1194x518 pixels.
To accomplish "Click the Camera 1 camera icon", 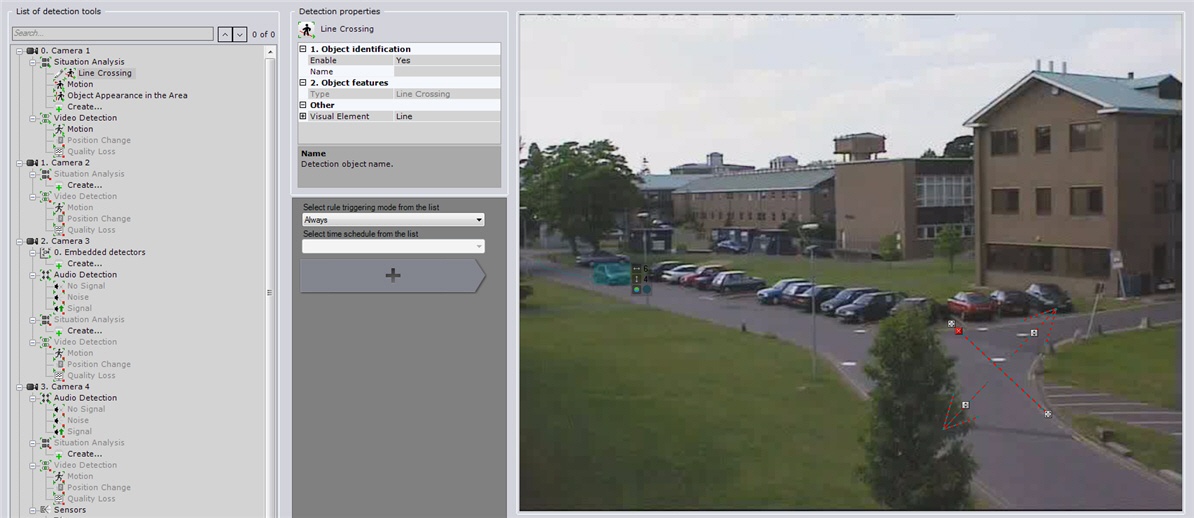I will coord(33,51).
